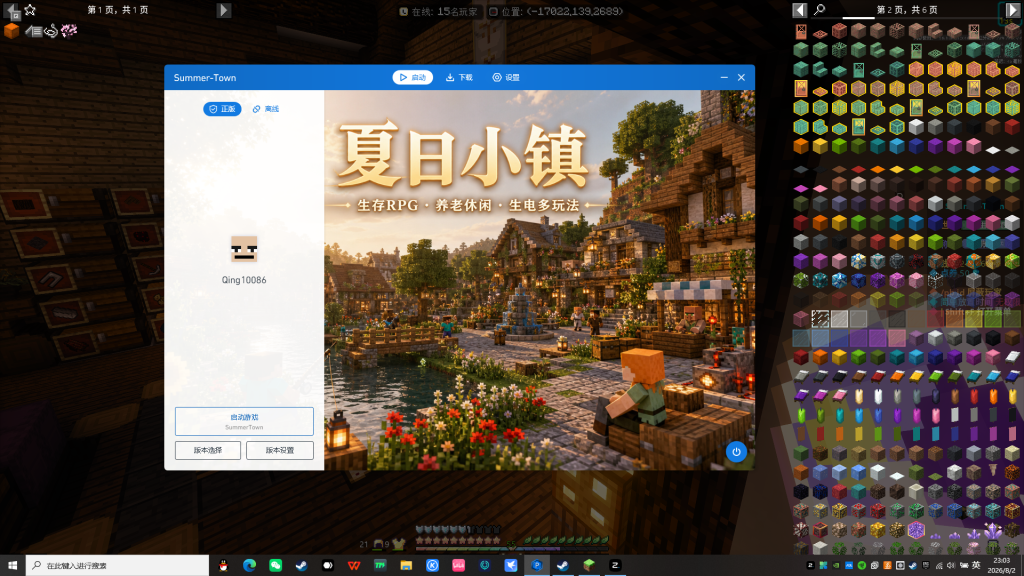Click the 启动游戏 SummerTown launch button
Viewport: 1024px width, 576px height.
(x=244, y=421)
